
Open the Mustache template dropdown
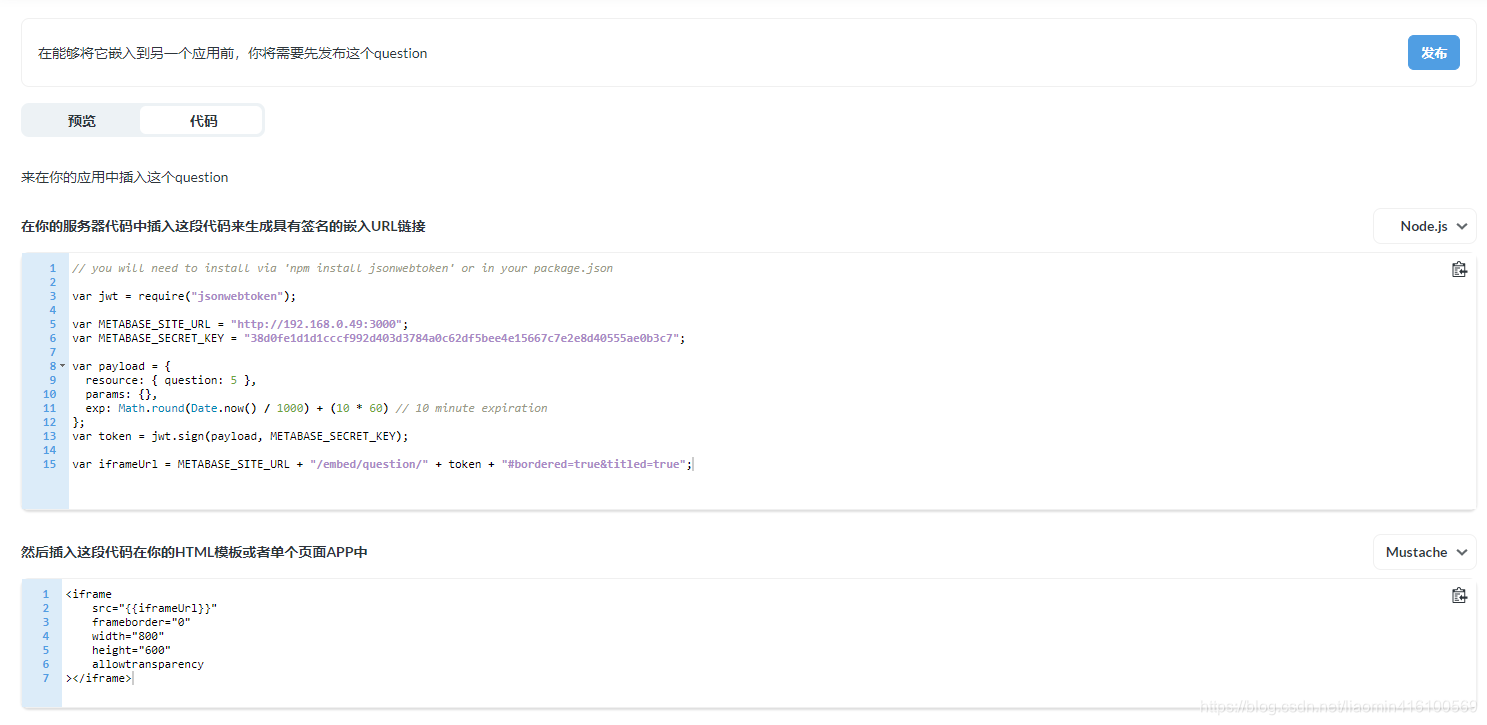[1424, 552]
